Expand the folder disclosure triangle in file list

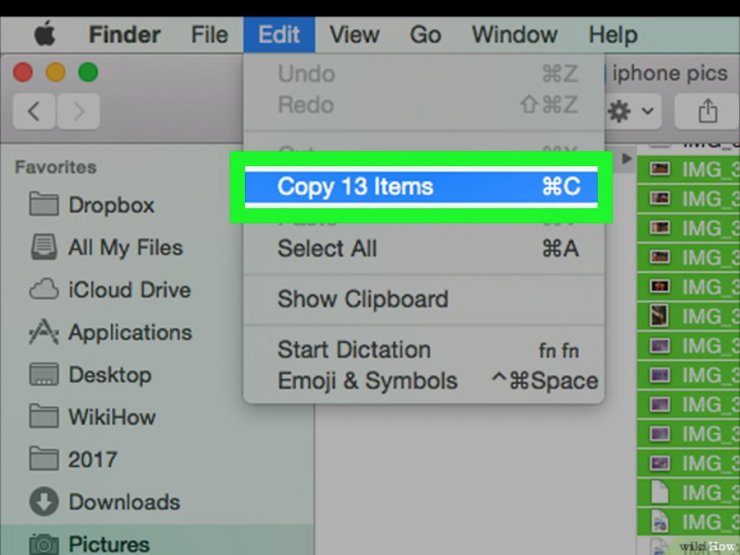pos(626,158)
